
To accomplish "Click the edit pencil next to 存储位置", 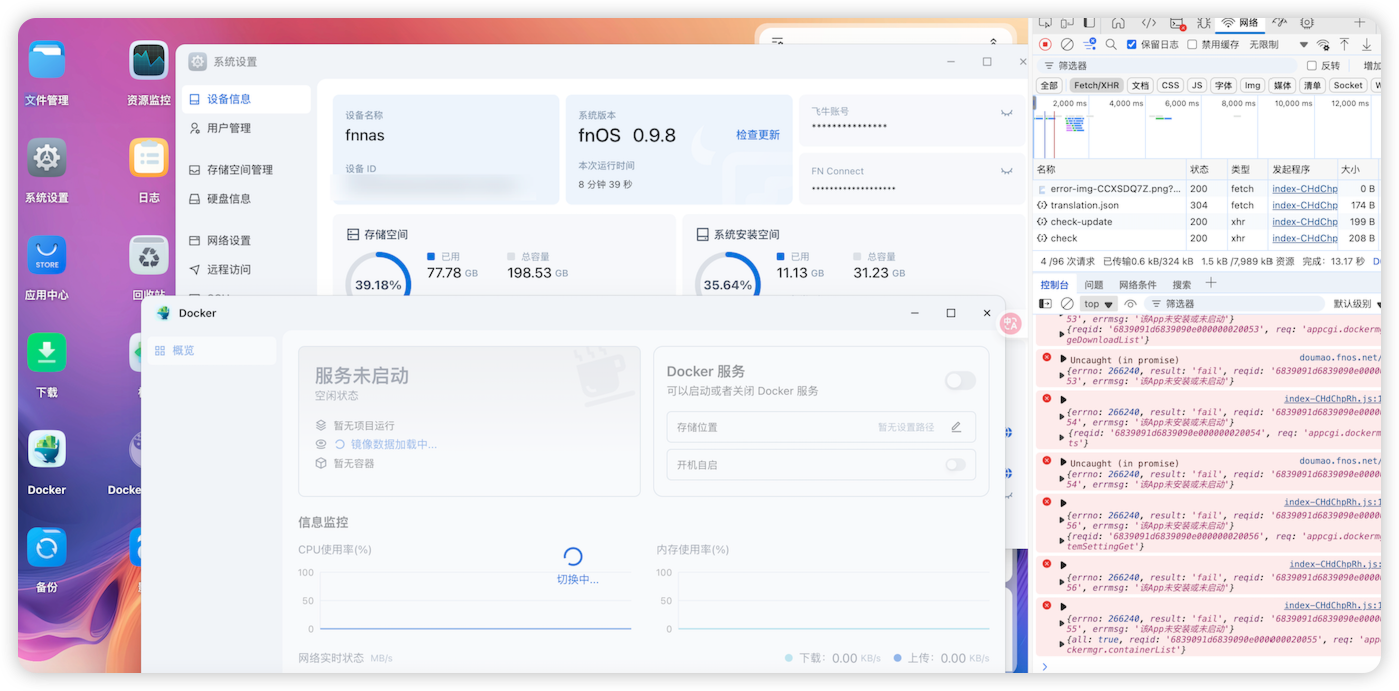I will click(956, 427).
